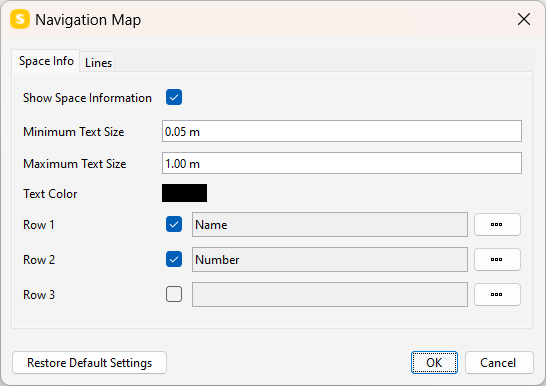Close the Navigation Map dialog

tap(524, 19)
